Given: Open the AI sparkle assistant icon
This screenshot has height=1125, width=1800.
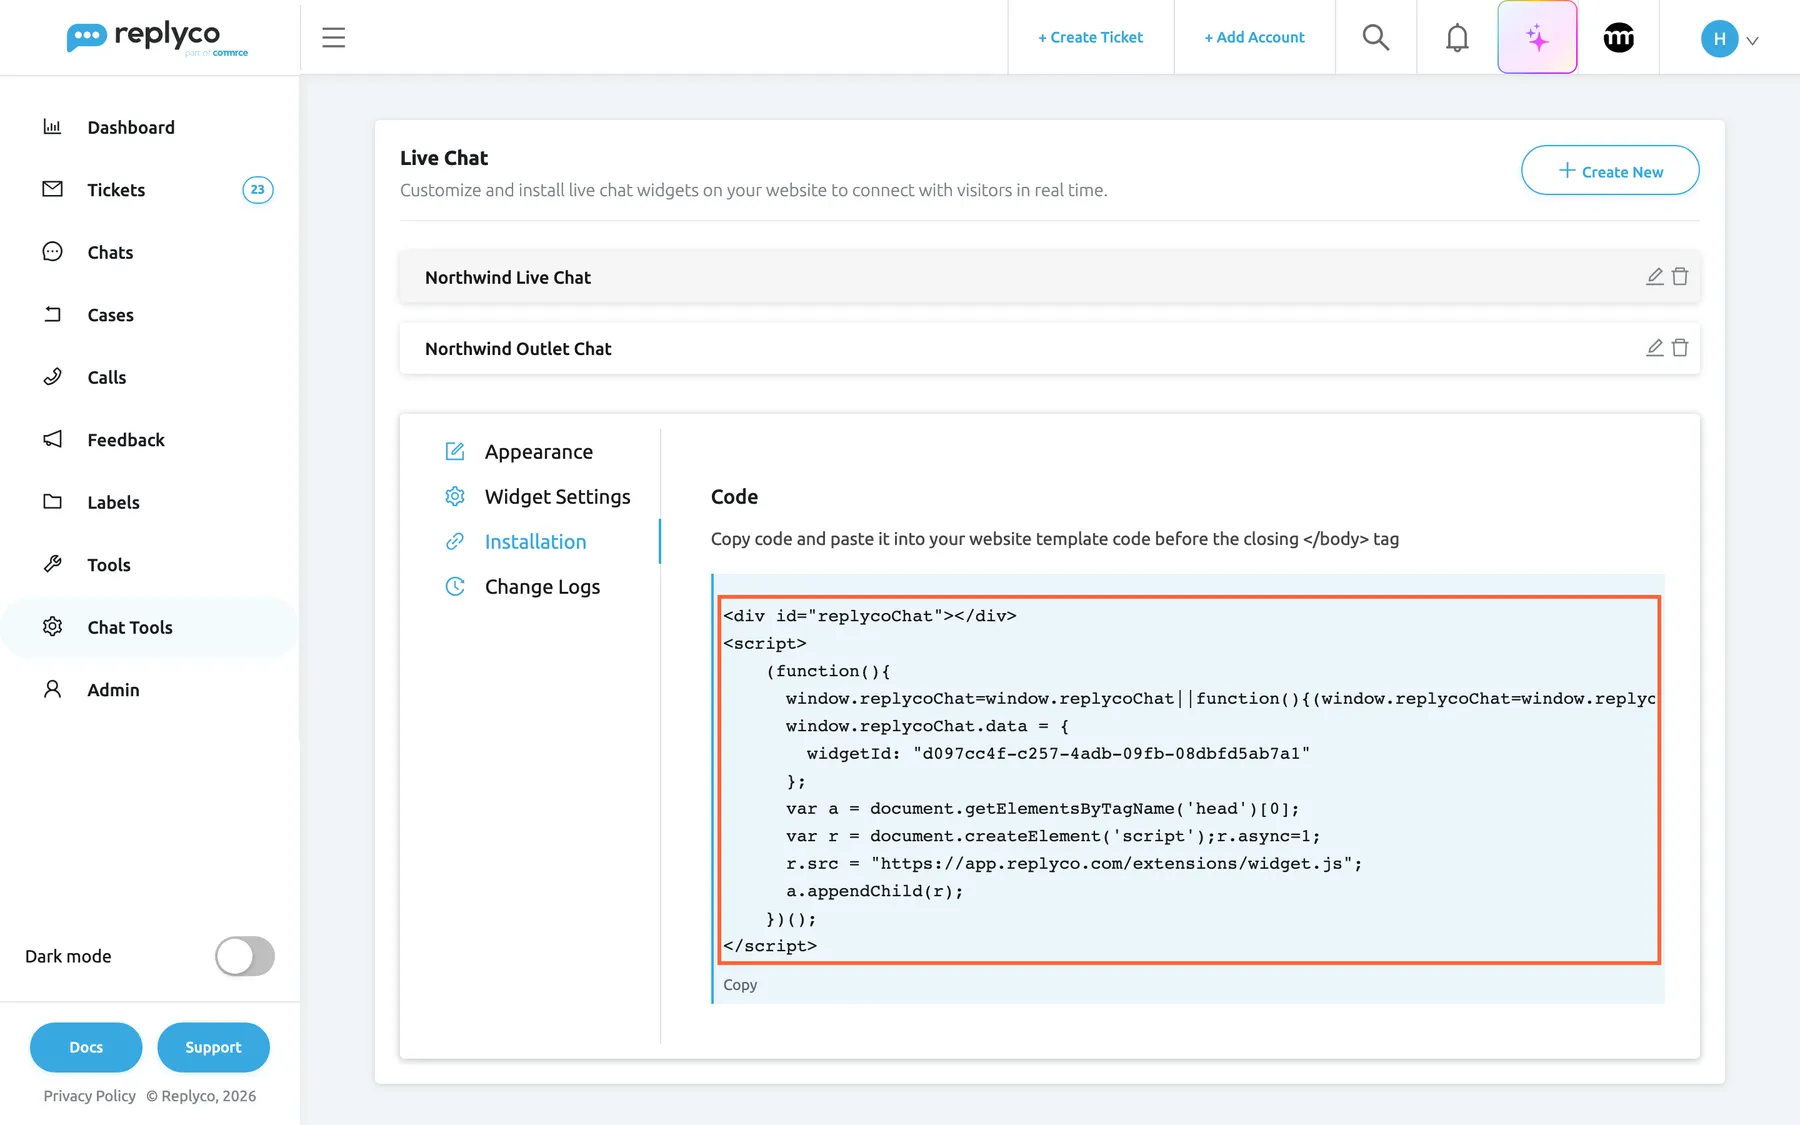Looking at the screenshot, I should tap(1537, 38).
